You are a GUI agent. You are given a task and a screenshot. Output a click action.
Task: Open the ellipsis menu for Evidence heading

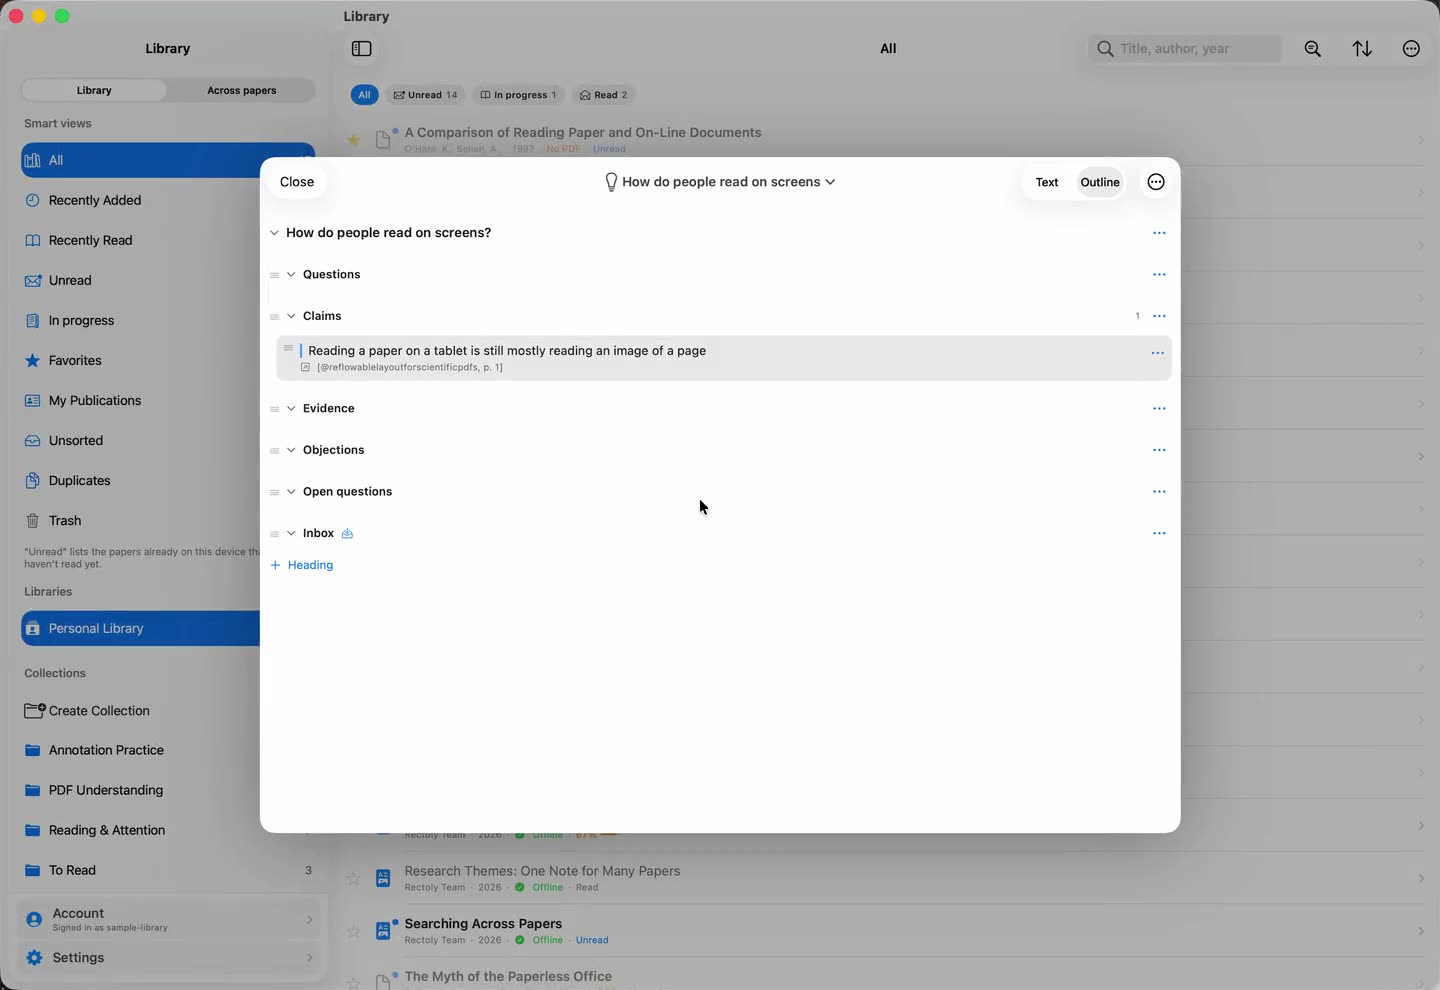pyautogui.click(x=1159, y=408)
